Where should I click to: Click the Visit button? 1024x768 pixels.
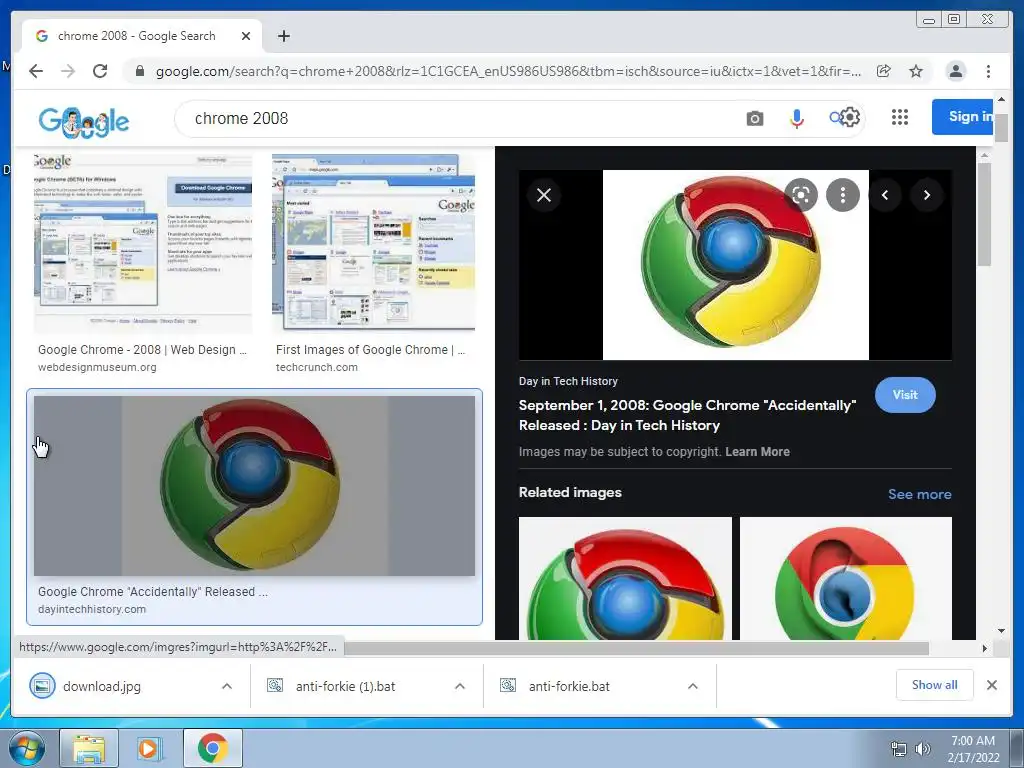(905, 394)
